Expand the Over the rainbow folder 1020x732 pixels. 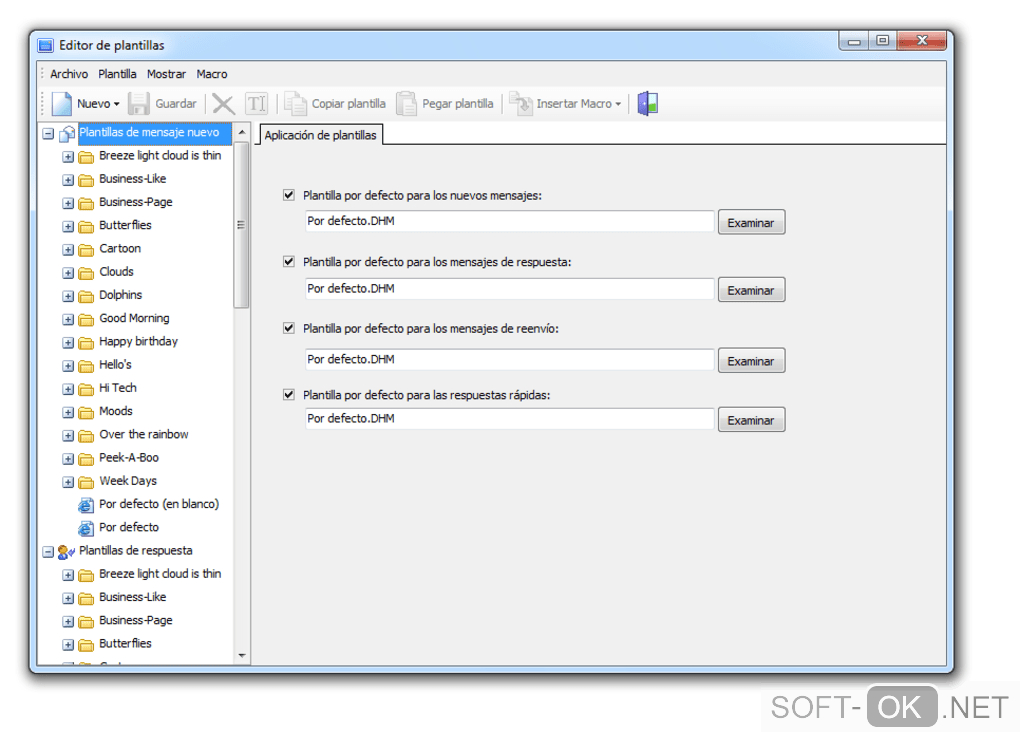point(68,435)
